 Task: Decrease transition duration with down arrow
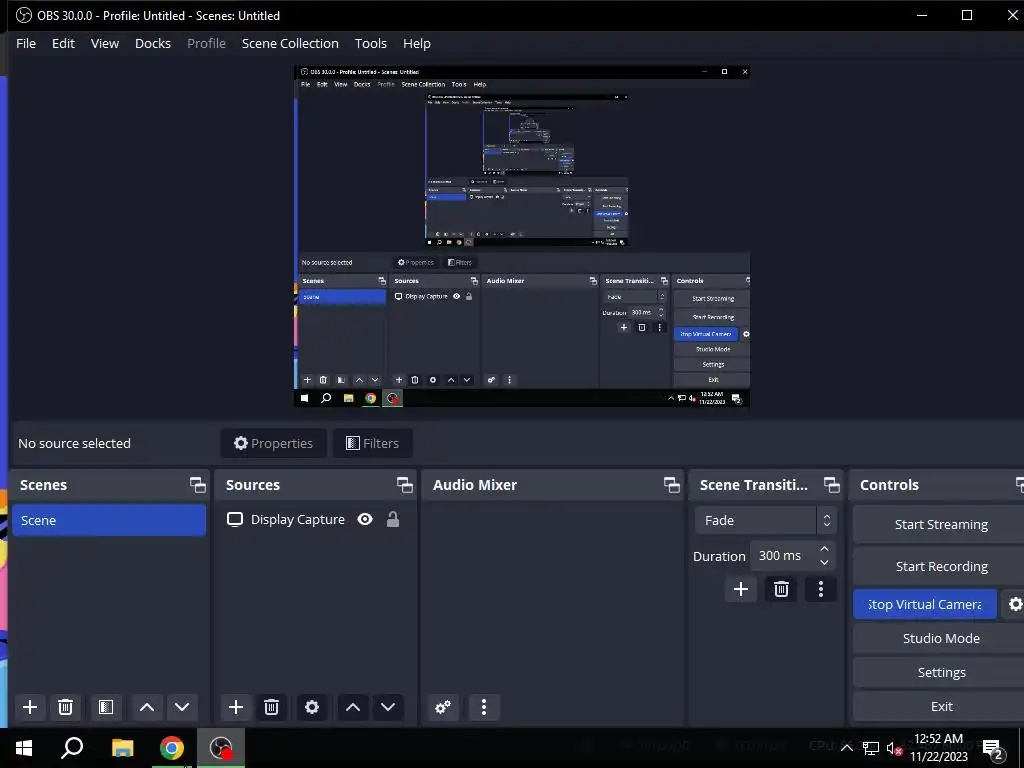[x=824, y=562]
